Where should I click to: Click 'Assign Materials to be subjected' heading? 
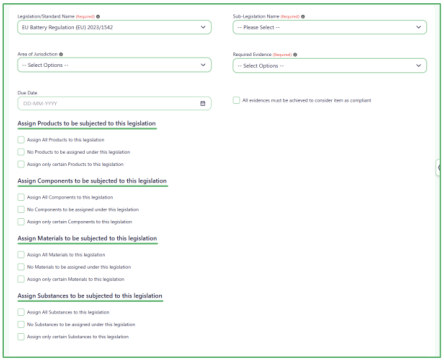[87, 238]
